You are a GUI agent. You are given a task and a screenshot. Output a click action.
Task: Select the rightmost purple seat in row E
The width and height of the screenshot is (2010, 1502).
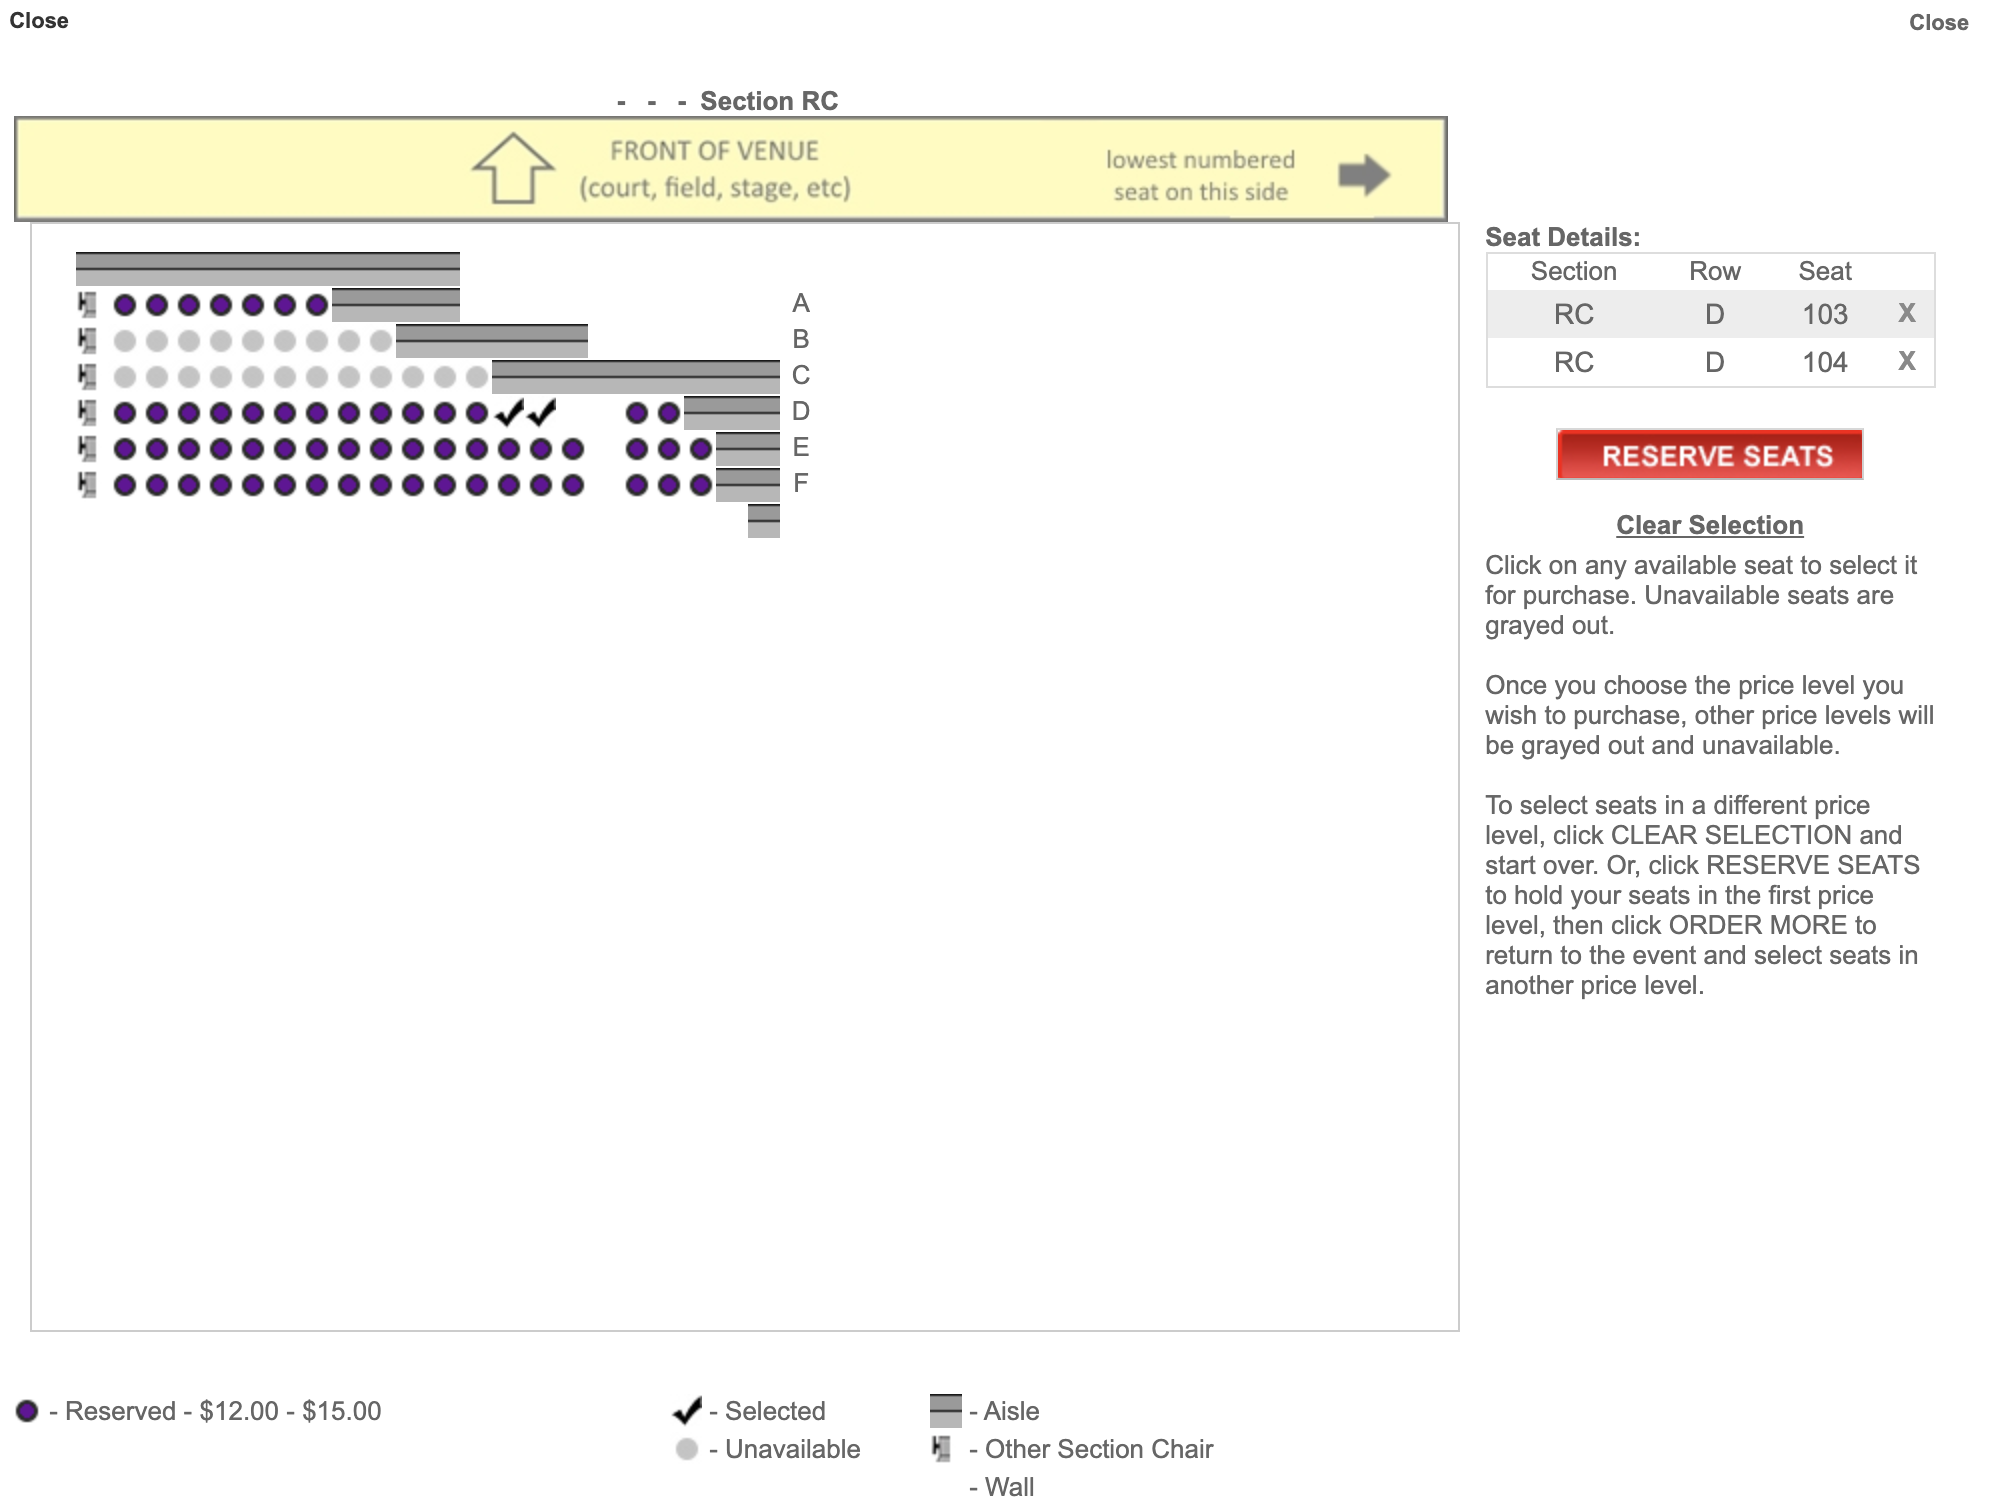(x=701, y=449)
